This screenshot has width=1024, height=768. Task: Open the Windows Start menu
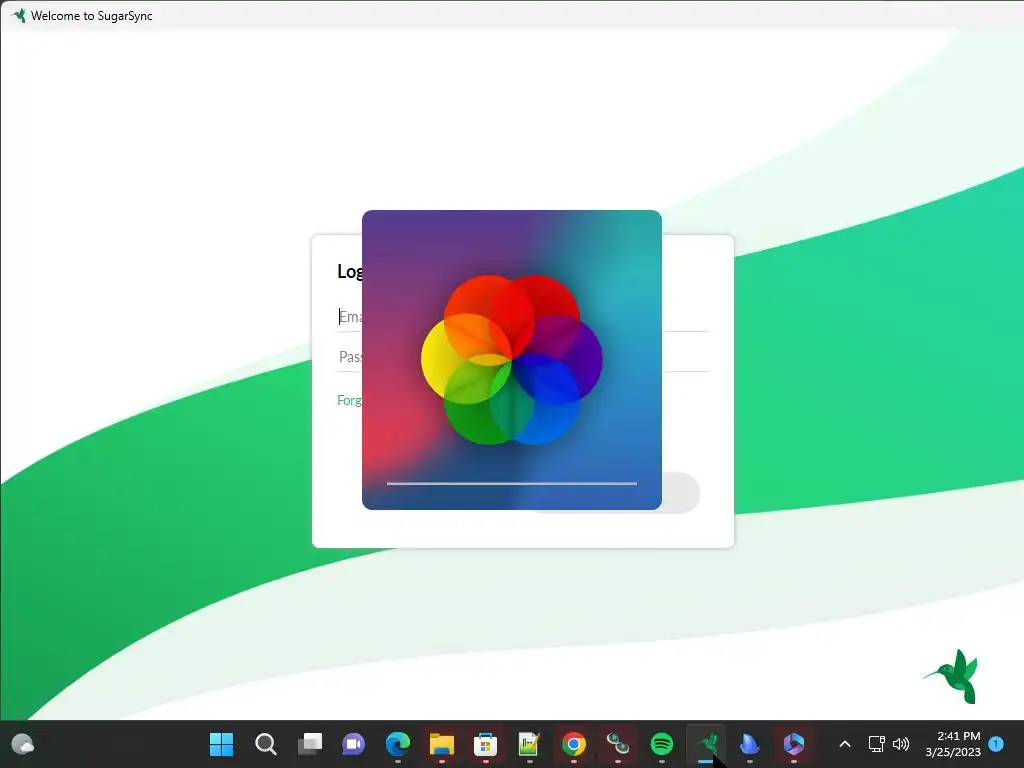click(221, 744)
